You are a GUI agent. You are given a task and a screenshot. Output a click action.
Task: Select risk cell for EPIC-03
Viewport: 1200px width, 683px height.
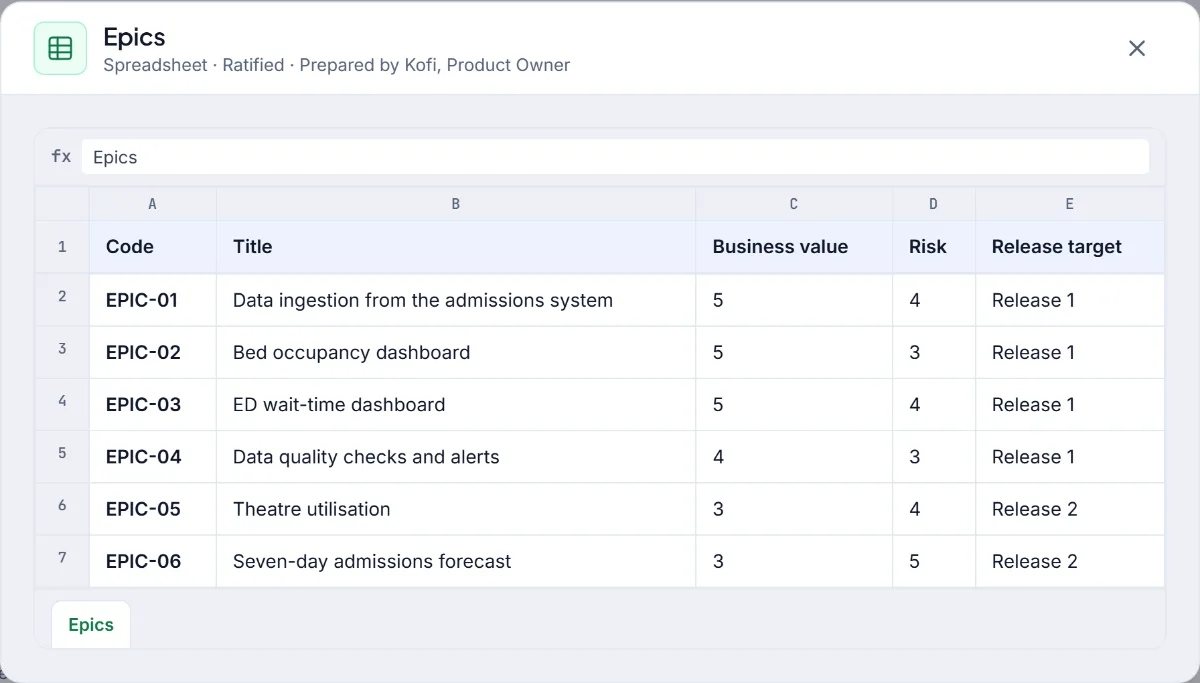[934, 404]
